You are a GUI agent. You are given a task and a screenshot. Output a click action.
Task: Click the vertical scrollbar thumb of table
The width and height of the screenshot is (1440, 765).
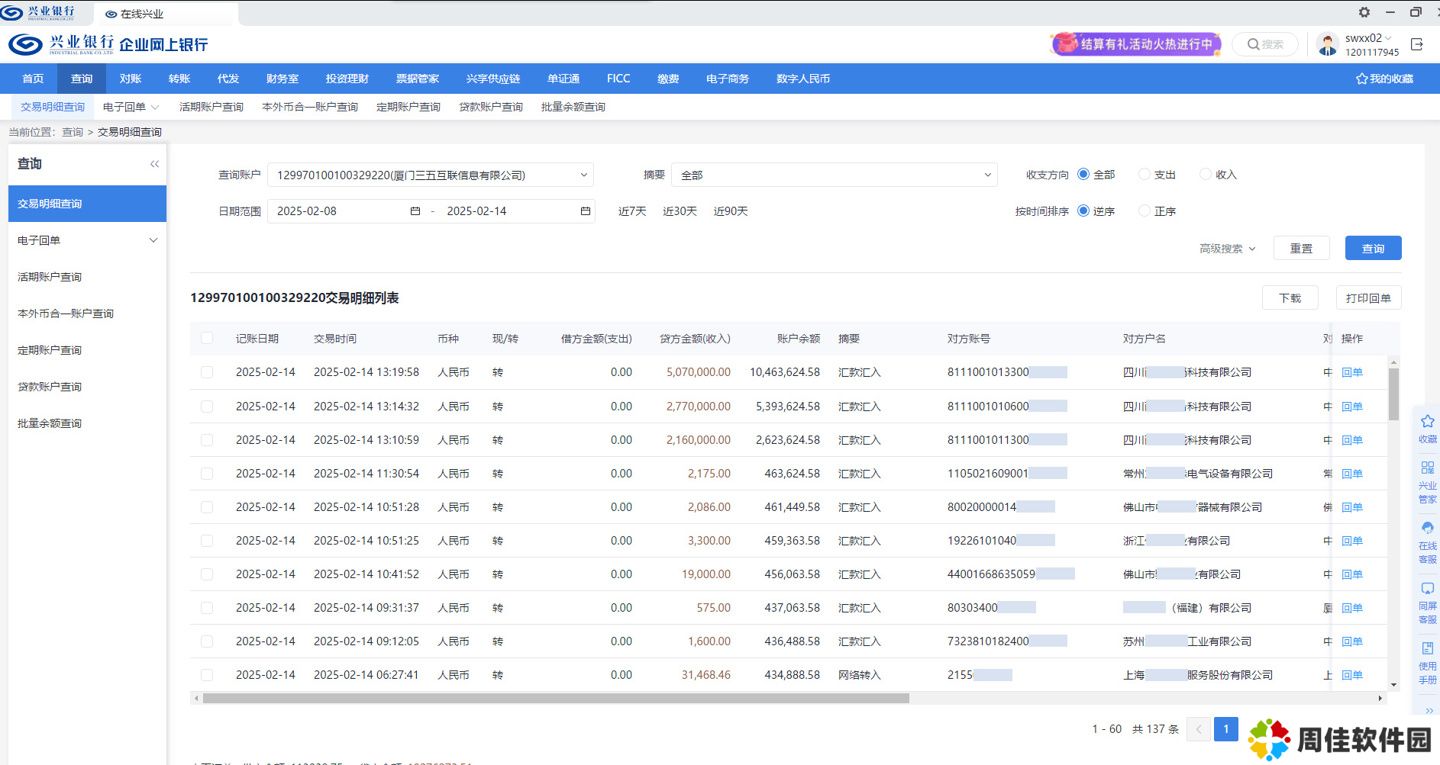(x=1394, y=394)
